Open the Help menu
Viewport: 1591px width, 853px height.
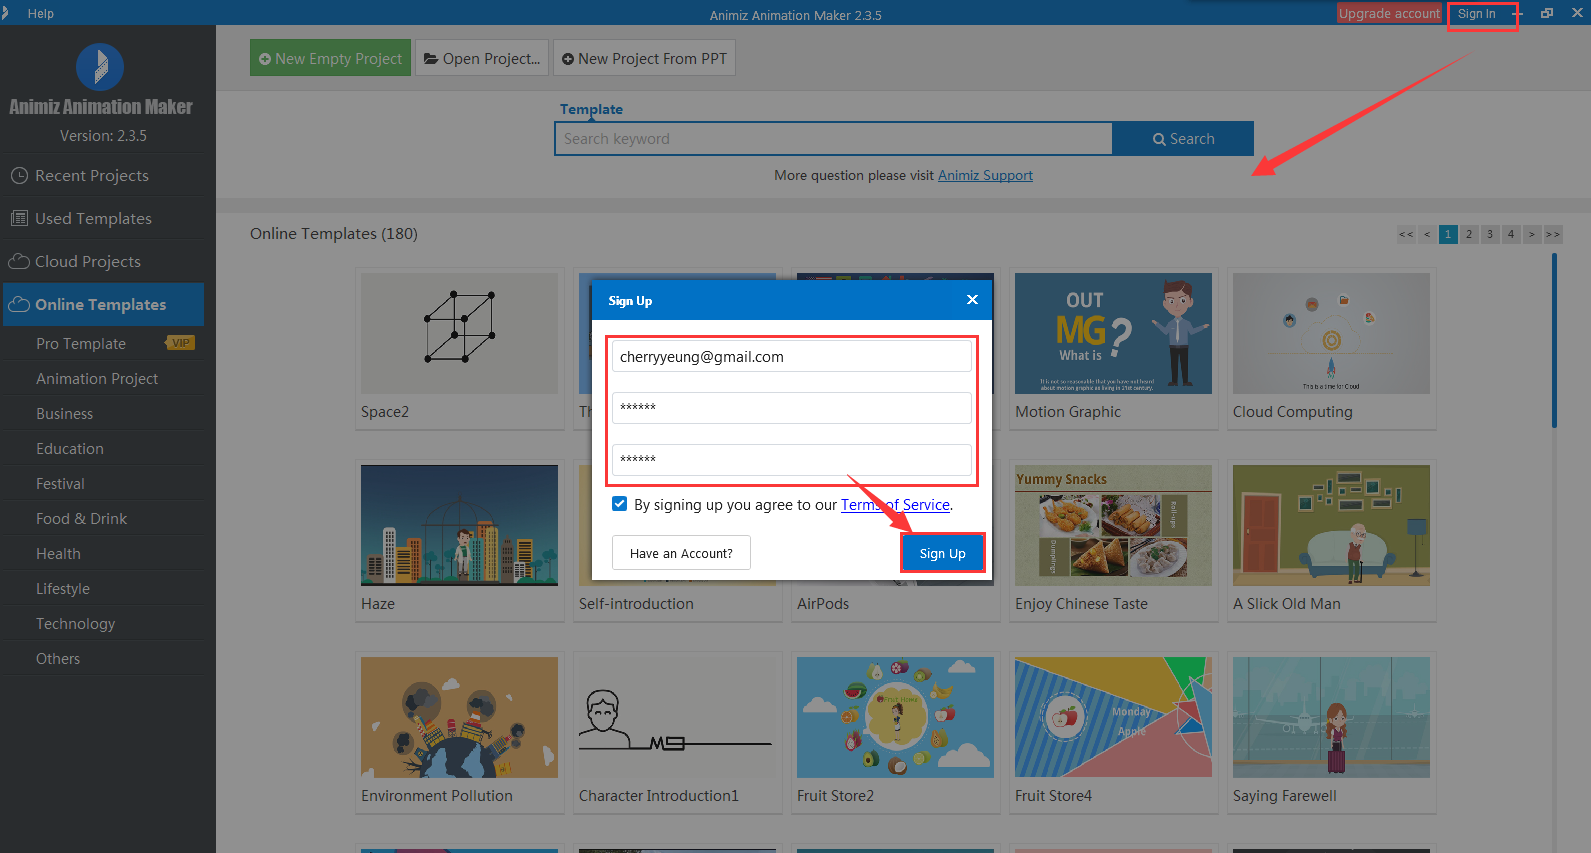pyautogui.click(x=41, y=13)
